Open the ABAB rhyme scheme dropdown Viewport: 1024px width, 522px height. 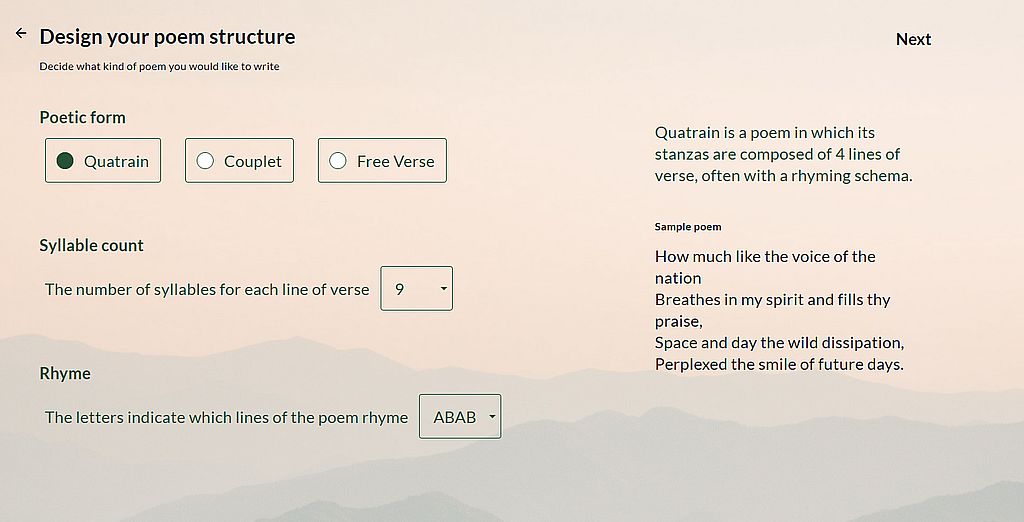pos(460,416)
